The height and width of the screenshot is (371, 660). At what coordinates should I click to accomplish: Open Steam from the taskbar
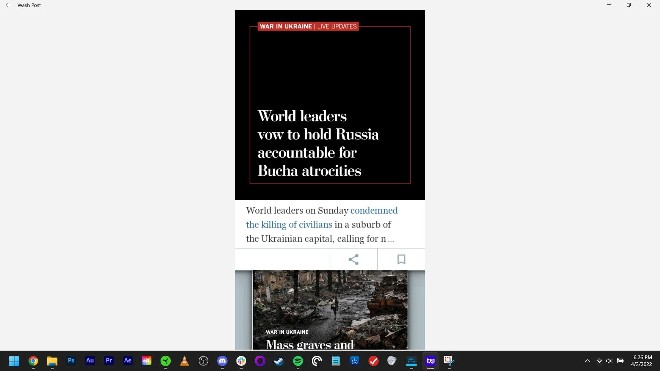[x=279, y=361]
